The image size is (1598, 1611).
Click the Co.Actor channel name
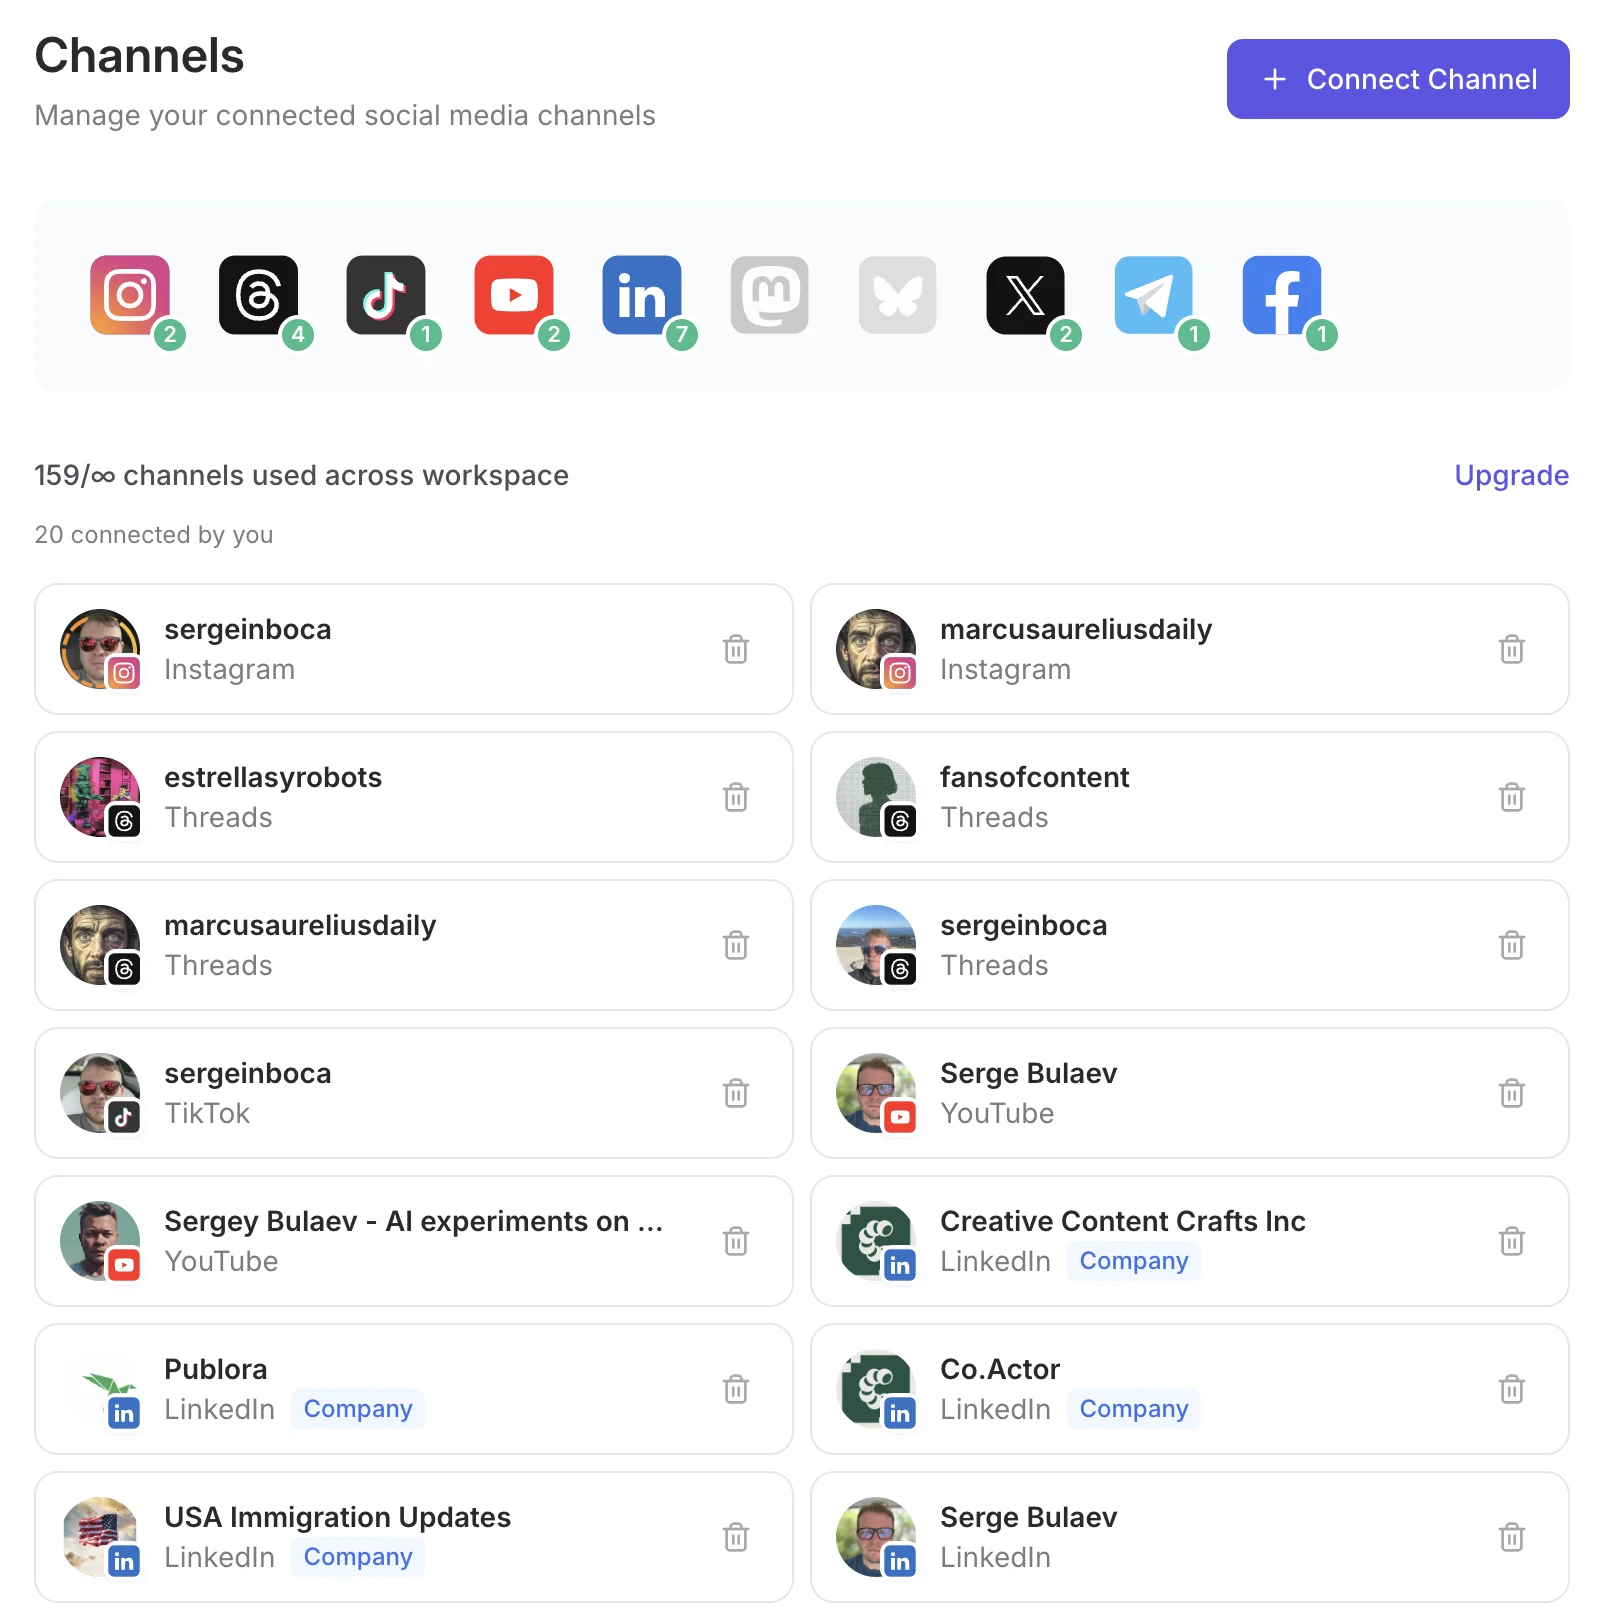click(1000, 1369)
